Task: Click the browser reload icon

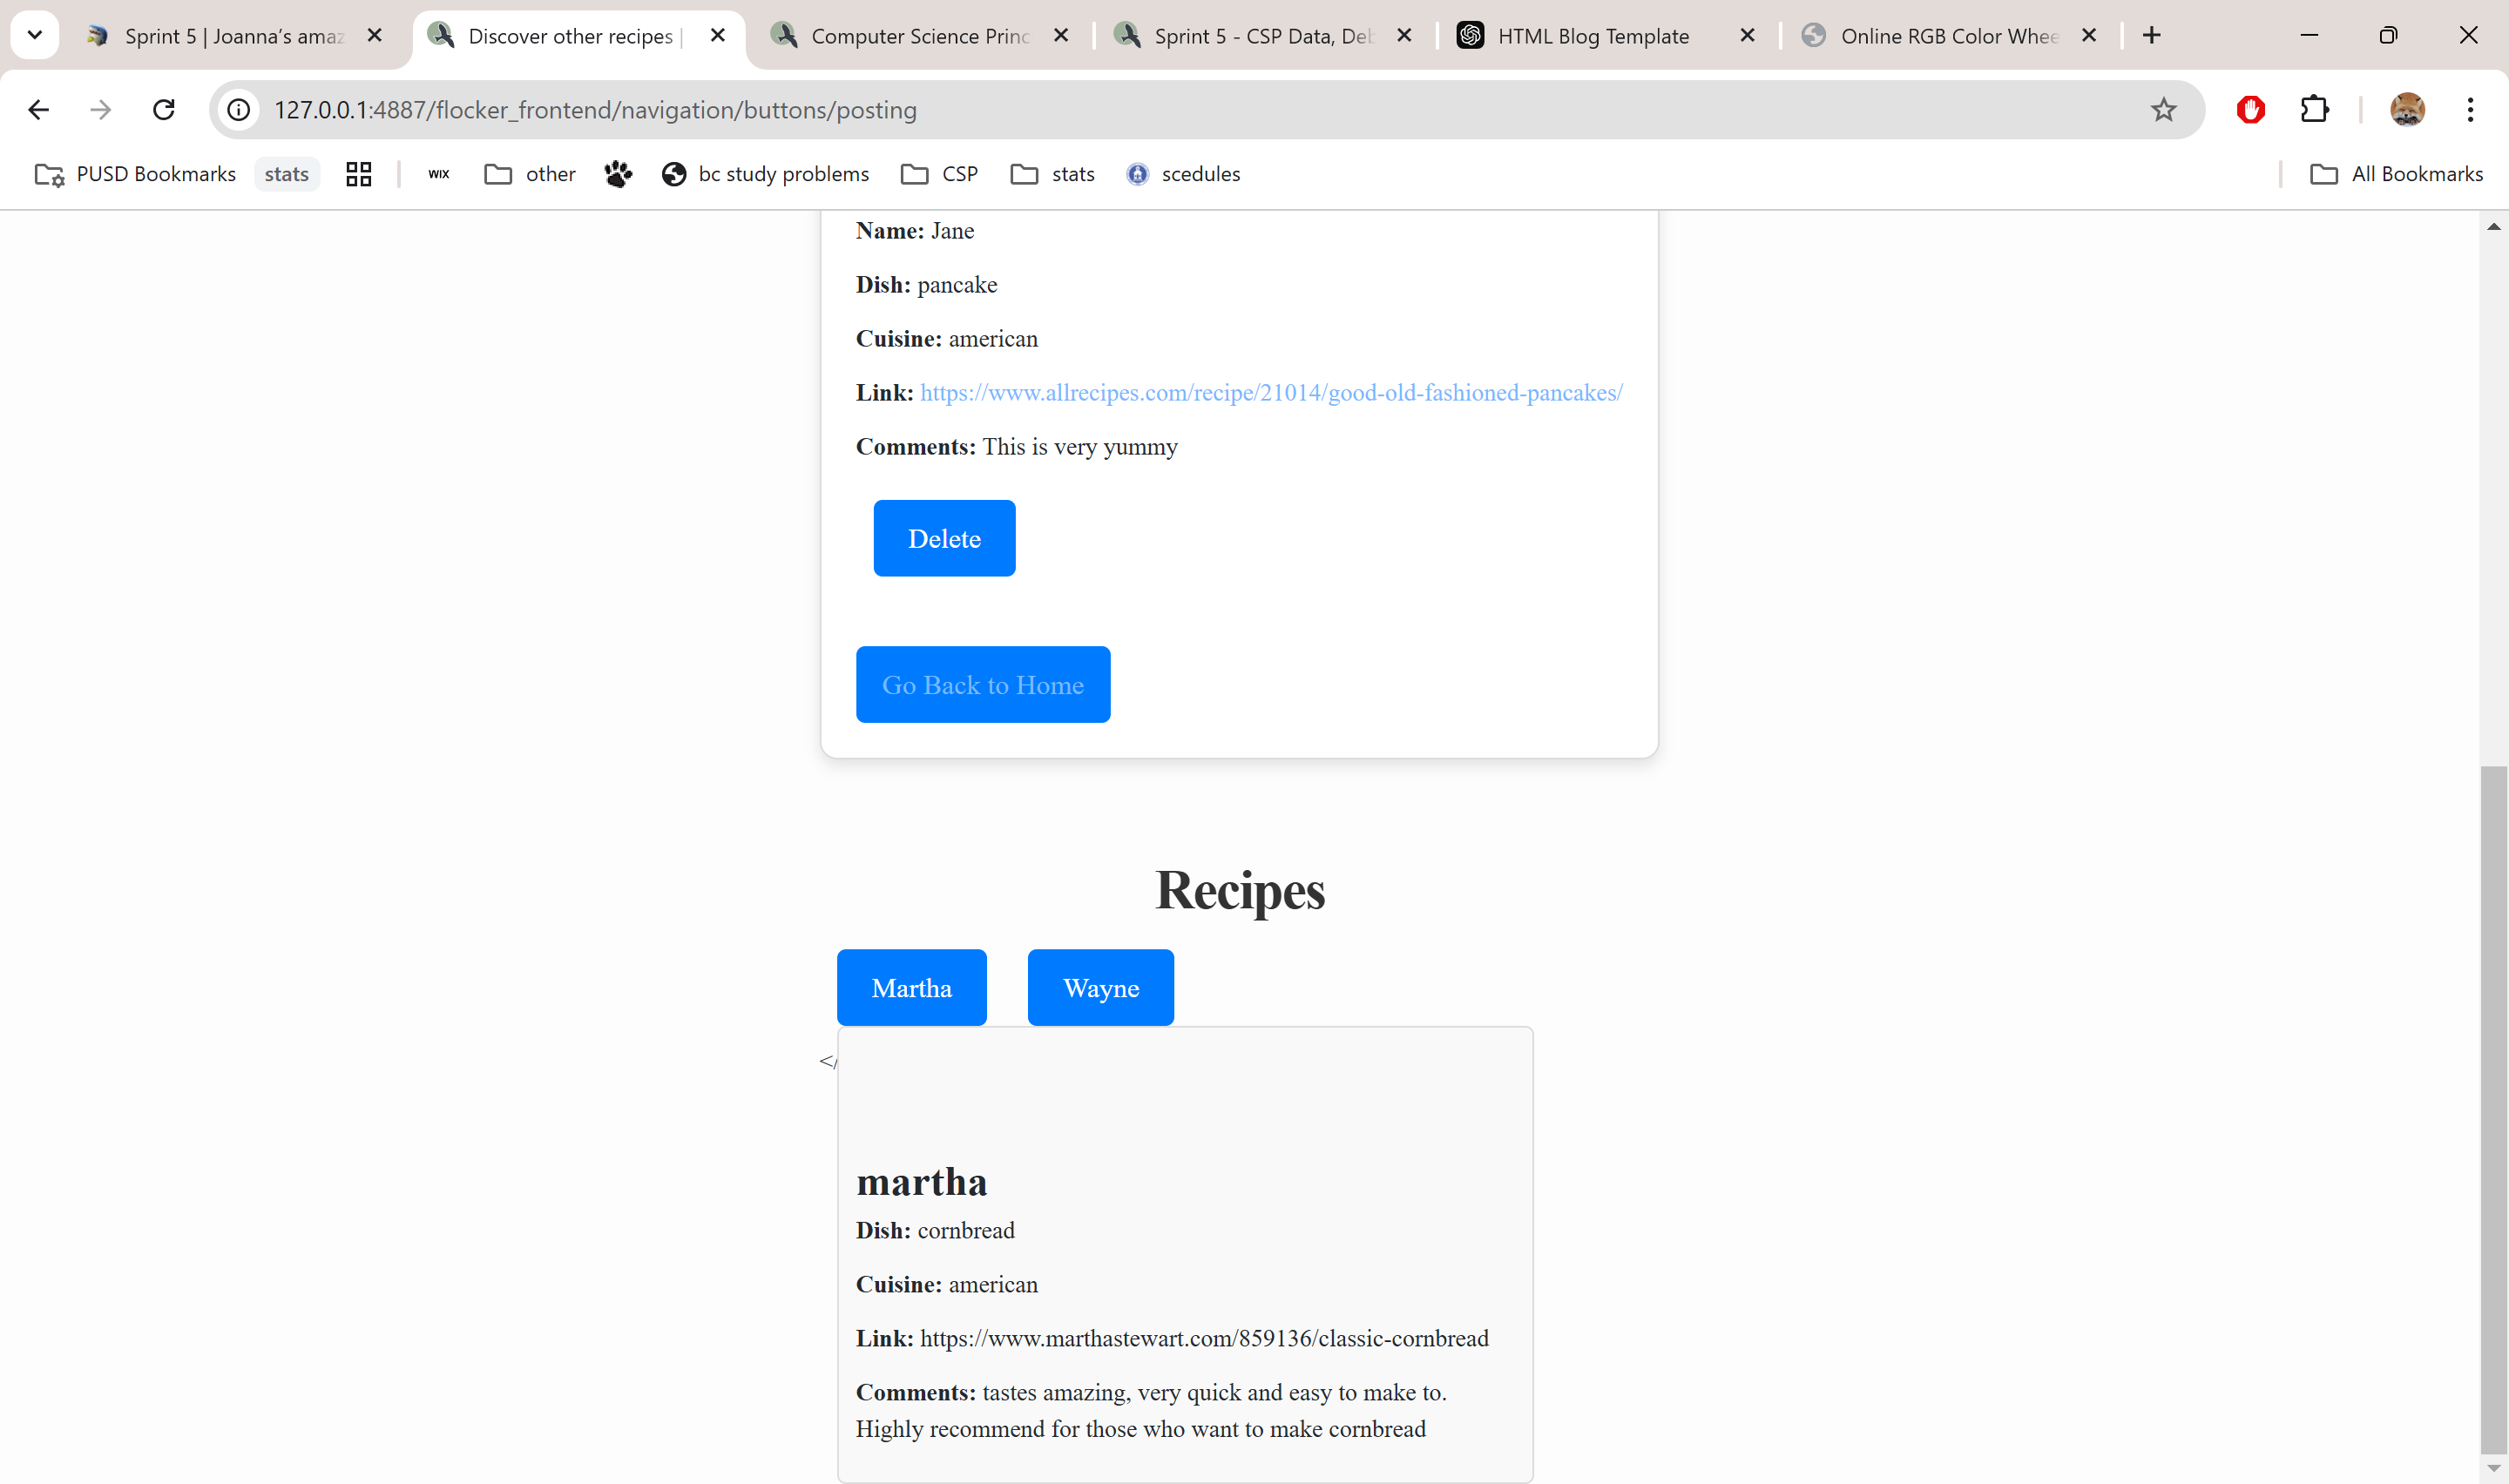Action: point(163,110)
